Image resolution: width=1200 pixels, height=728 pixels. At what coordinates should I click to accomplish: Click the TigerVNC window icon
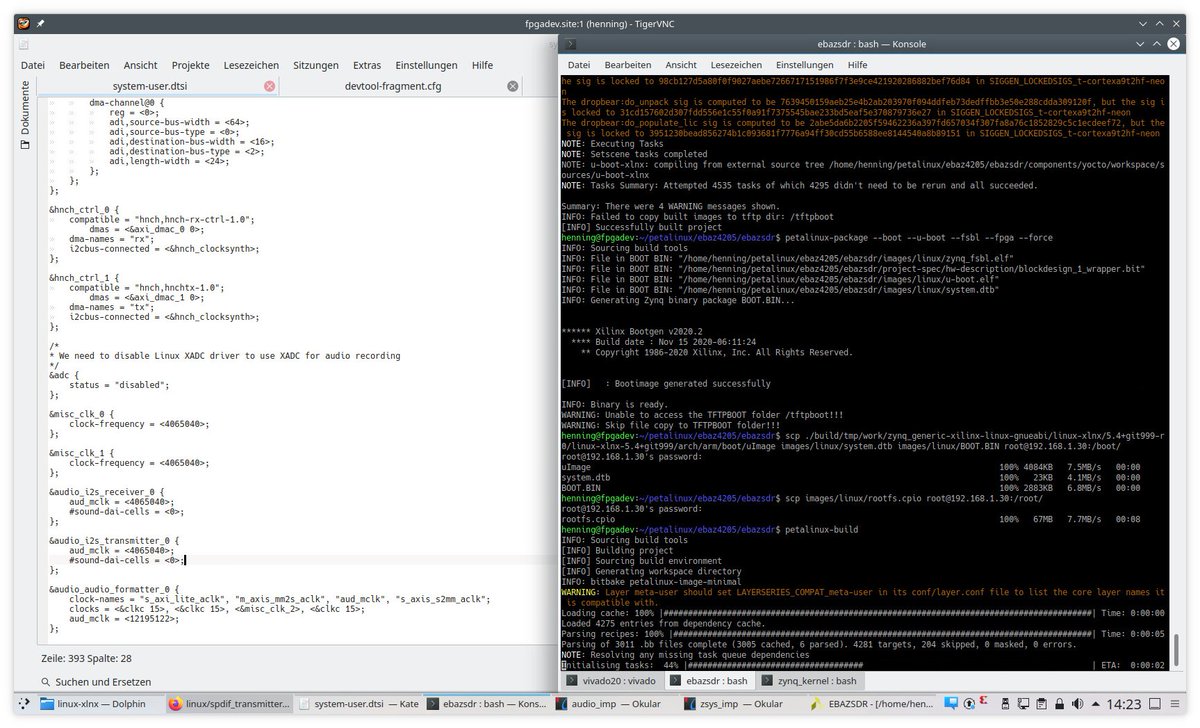22,21
